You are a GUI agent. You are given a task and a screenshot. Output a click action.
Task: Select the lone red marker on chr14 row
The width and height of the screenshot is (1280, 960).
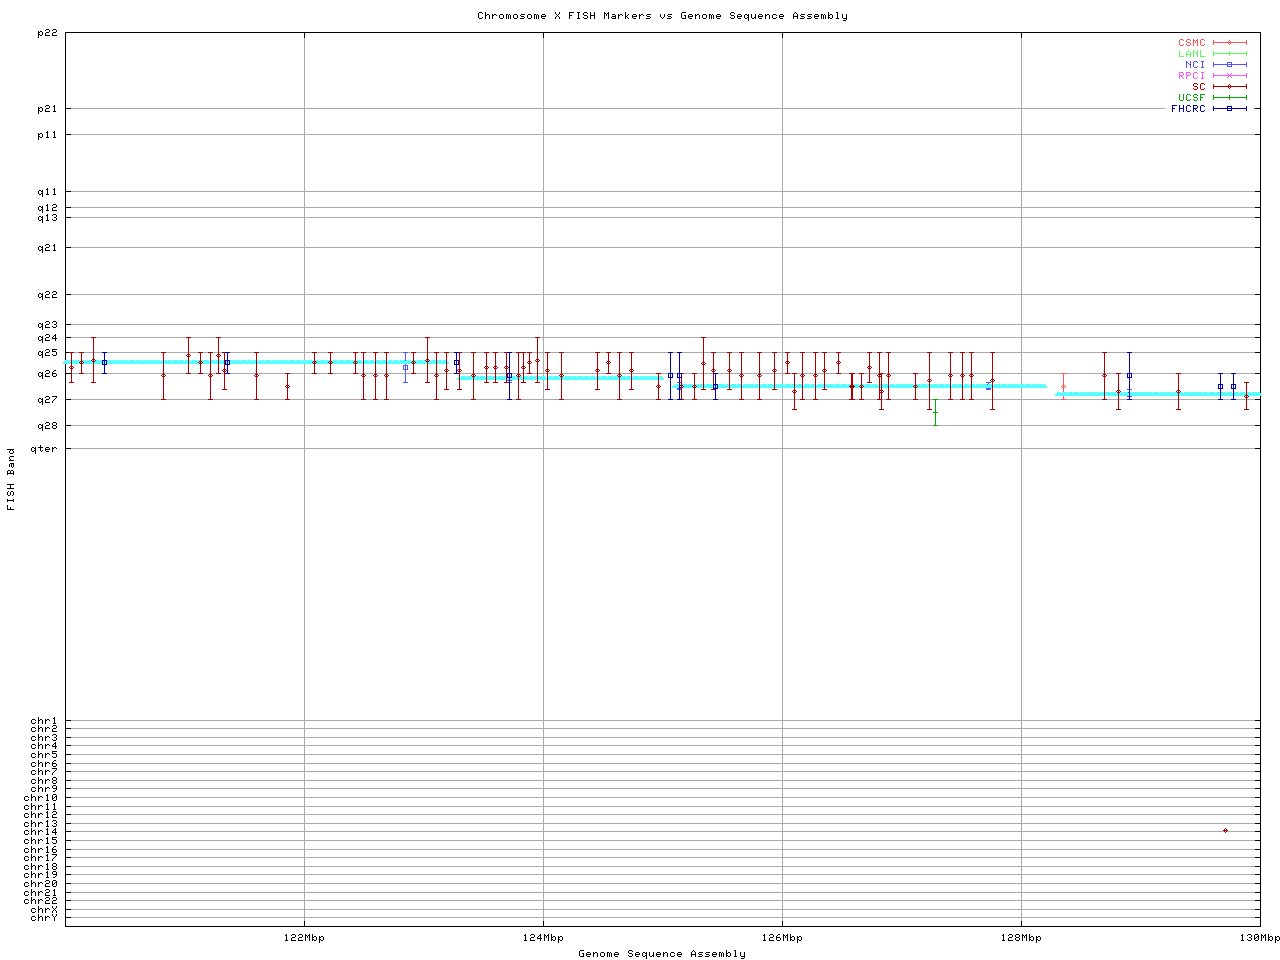point(1225,831)
